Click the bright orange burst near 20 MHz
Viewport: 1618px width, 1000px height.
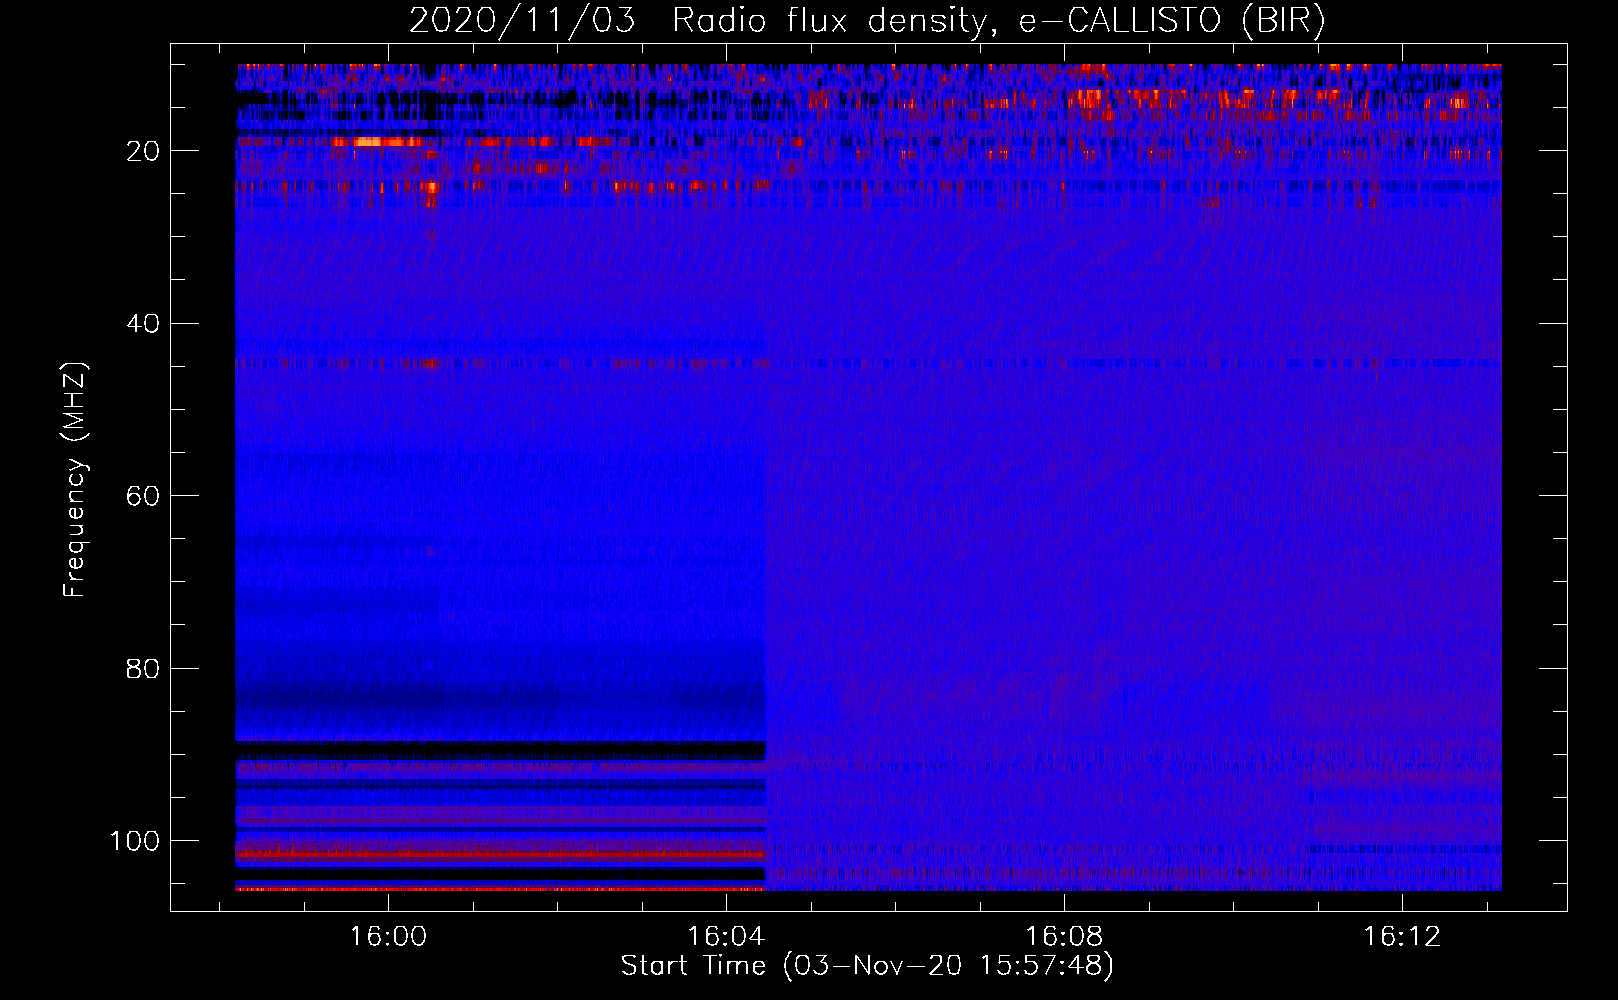(x=378, y=142)
